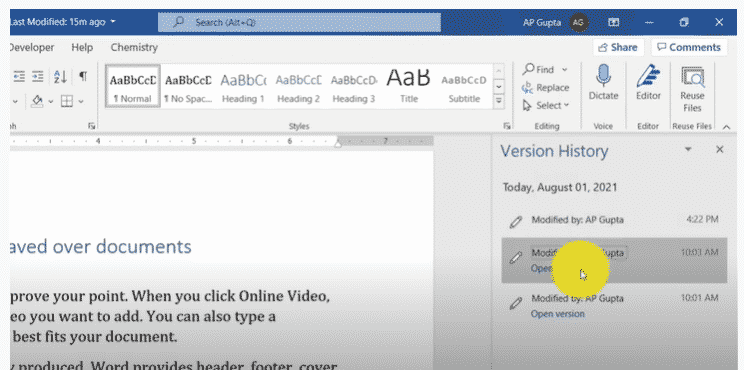Viewport: 744px width, 370px height.
Task: Click the AG account avatar
Action: pos(578,22)
